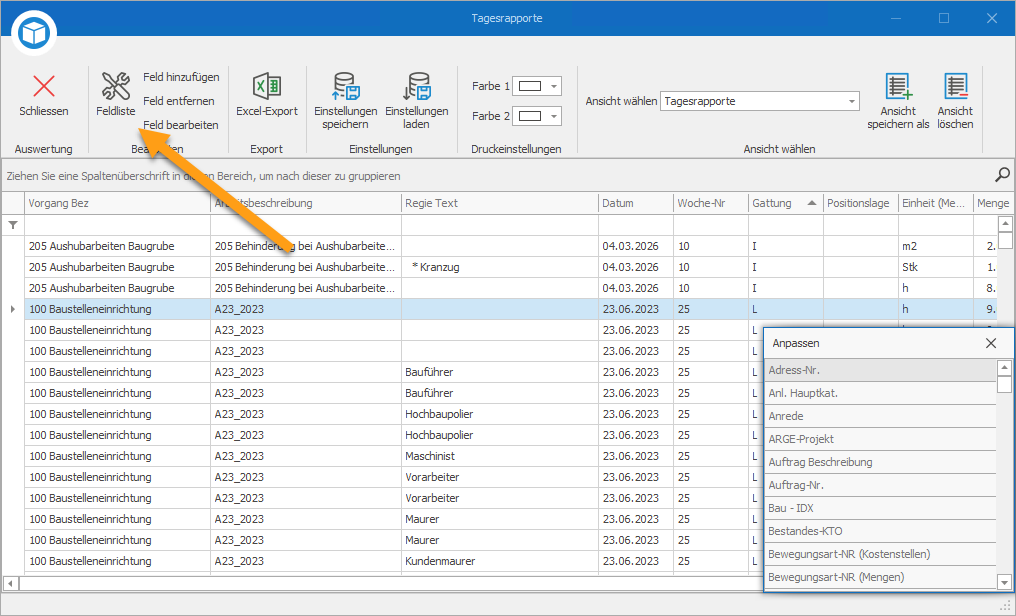Screen dimensions: 1016x616
Task: Close the Anpassen panel
Action: pyautogui.click(x=991, y=343)
